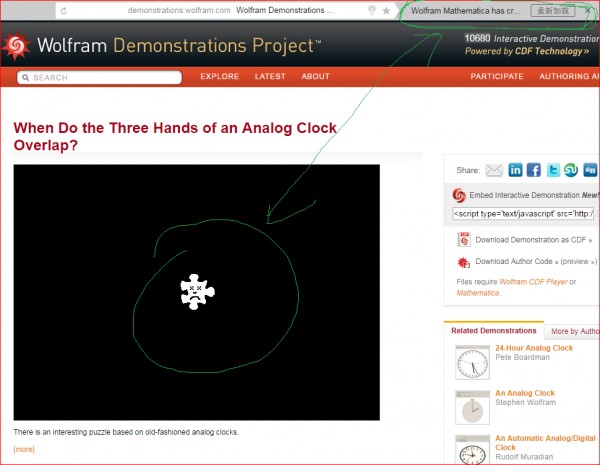Click author name Rudolf Muradian
Image resolution: width=600 pixels, height=465 pixels.
click(524, 457)
